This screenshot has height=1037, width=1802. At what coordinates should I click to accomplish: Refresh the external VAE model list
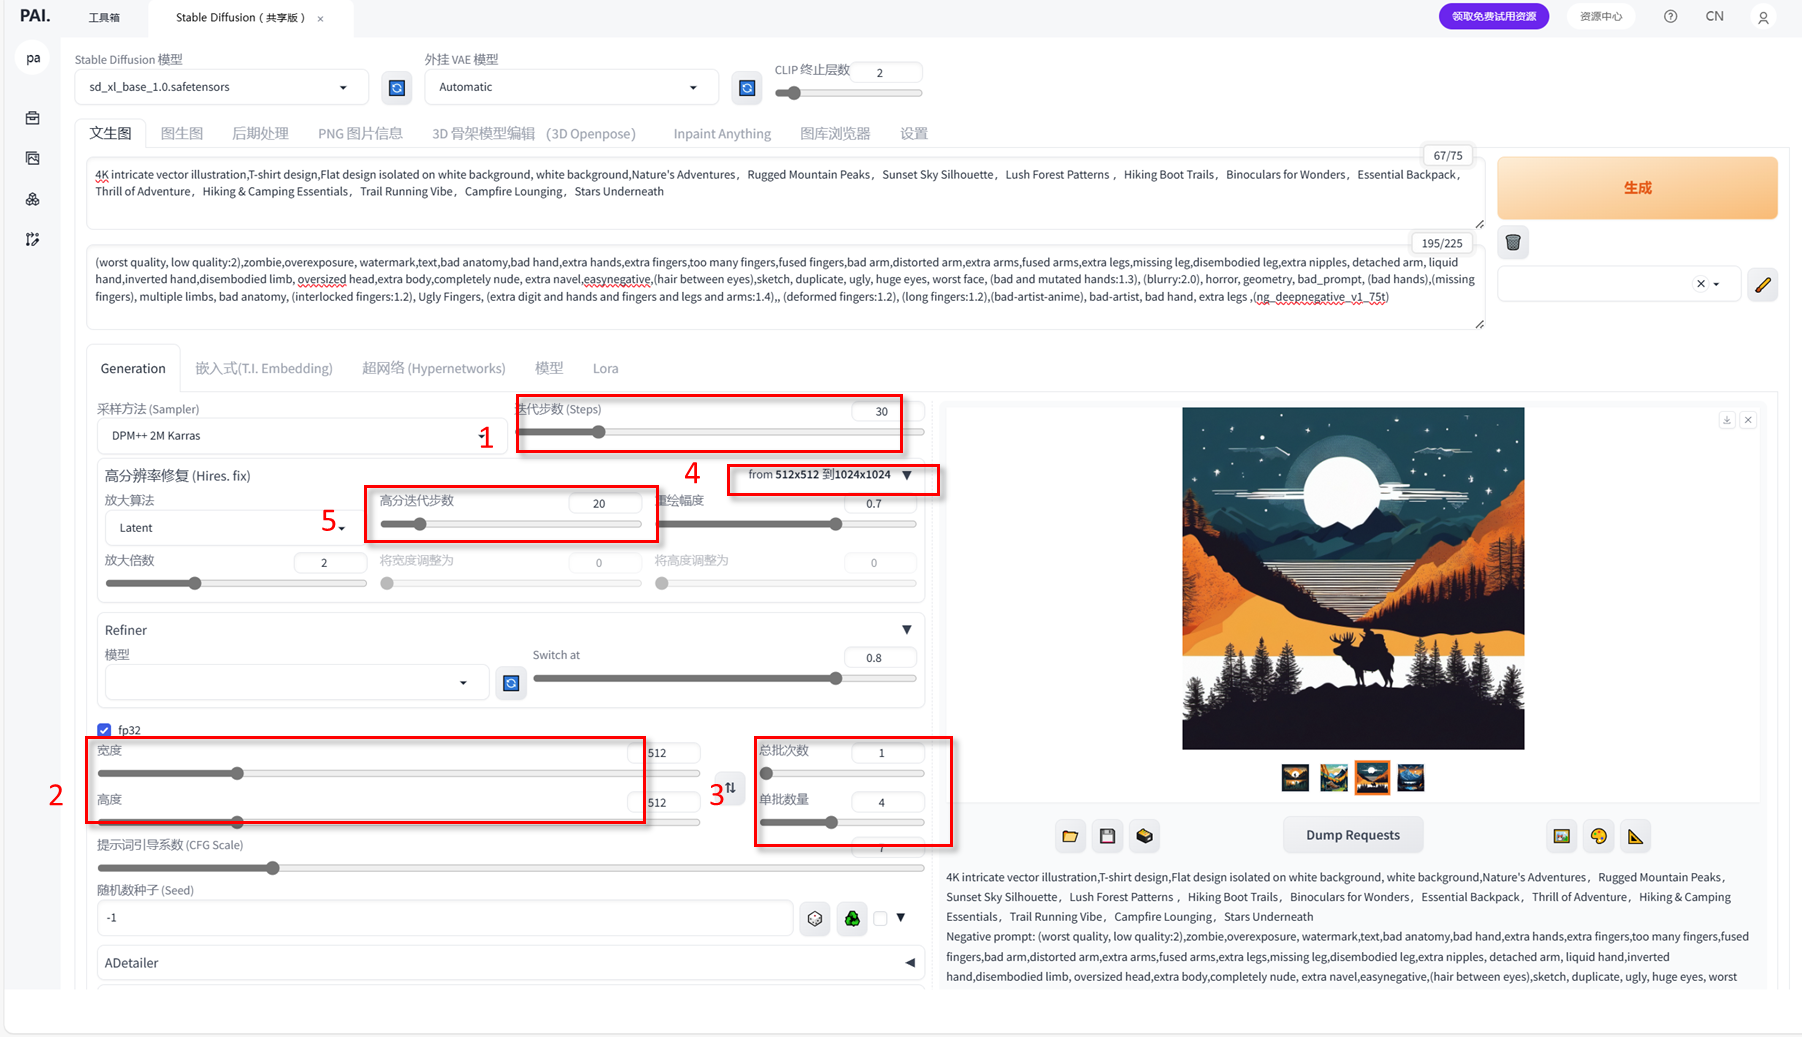pos(747,88)
